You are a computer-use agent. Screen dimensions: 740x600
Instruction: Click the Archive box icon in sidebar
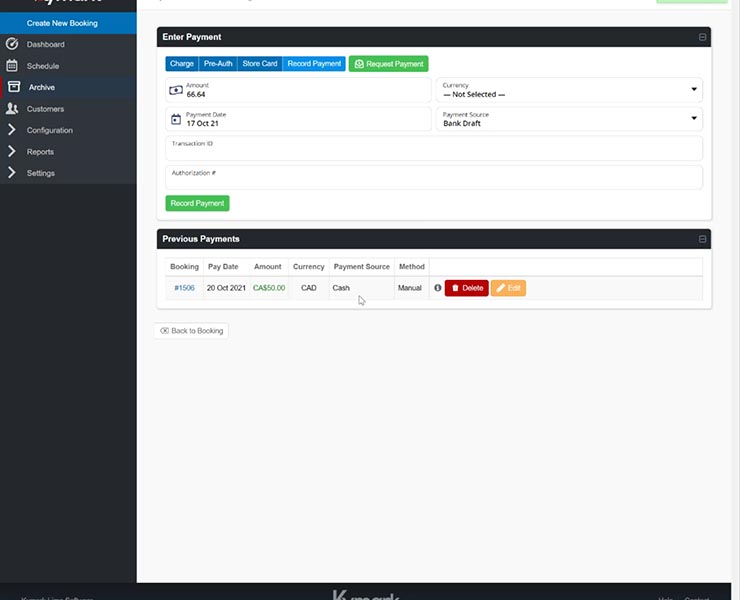click(x=12, y=87)
